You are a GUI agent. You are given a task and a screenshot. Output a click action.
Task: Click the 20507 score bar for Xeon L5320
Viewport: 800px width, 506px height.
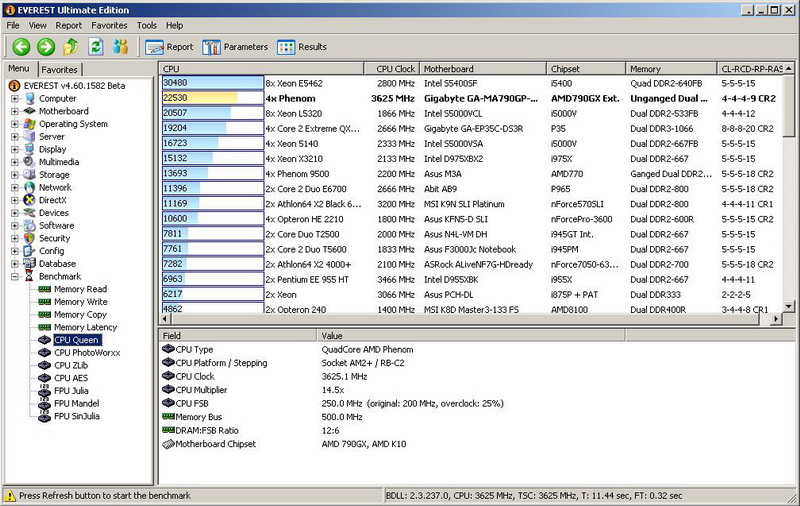point(213,113)
